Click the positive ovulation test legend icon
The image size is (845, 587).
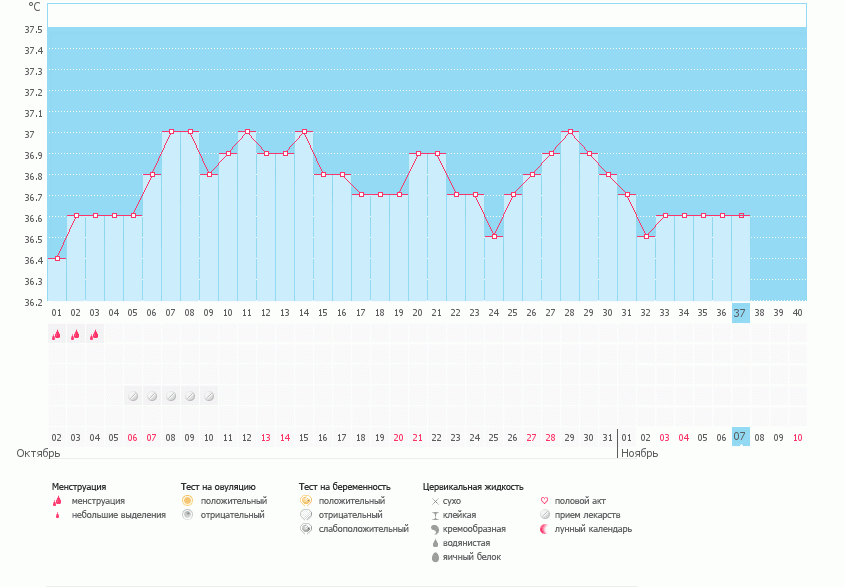[x=187, y=501]
